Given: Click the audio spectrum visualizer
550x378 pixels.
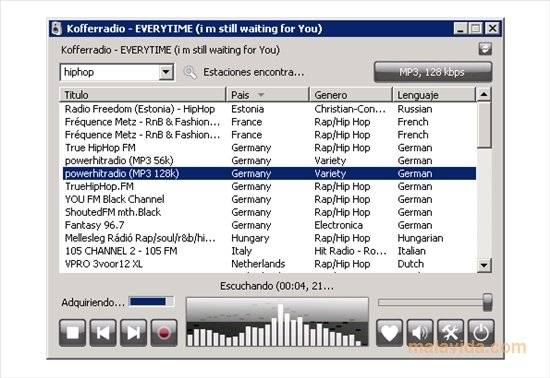Looking at the screenshot, I should pyautogui.click(x=277, y=322).
